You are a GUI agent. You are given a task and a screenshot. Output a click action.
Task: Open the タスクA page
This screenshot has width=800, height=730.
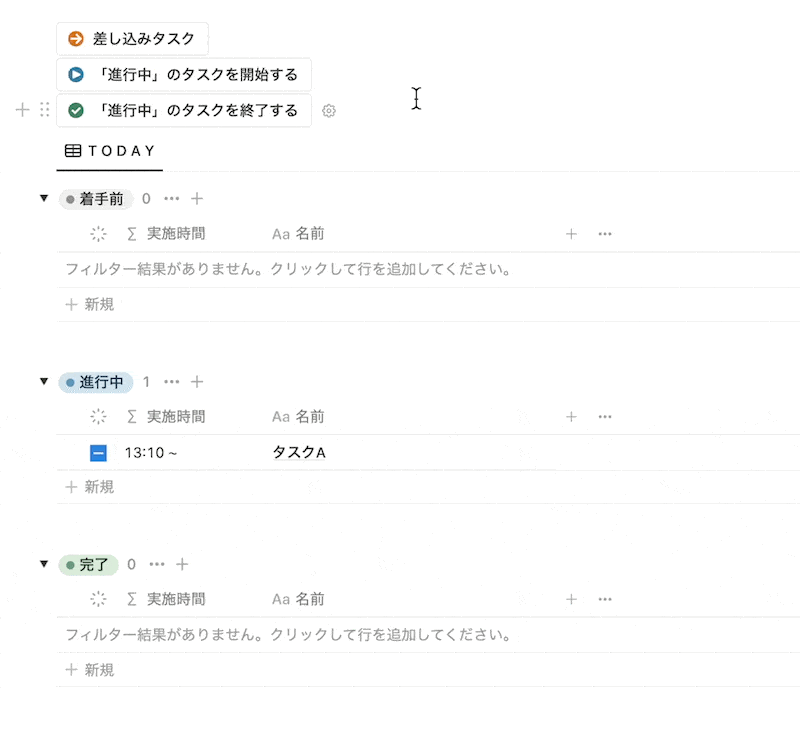point(299,452)
